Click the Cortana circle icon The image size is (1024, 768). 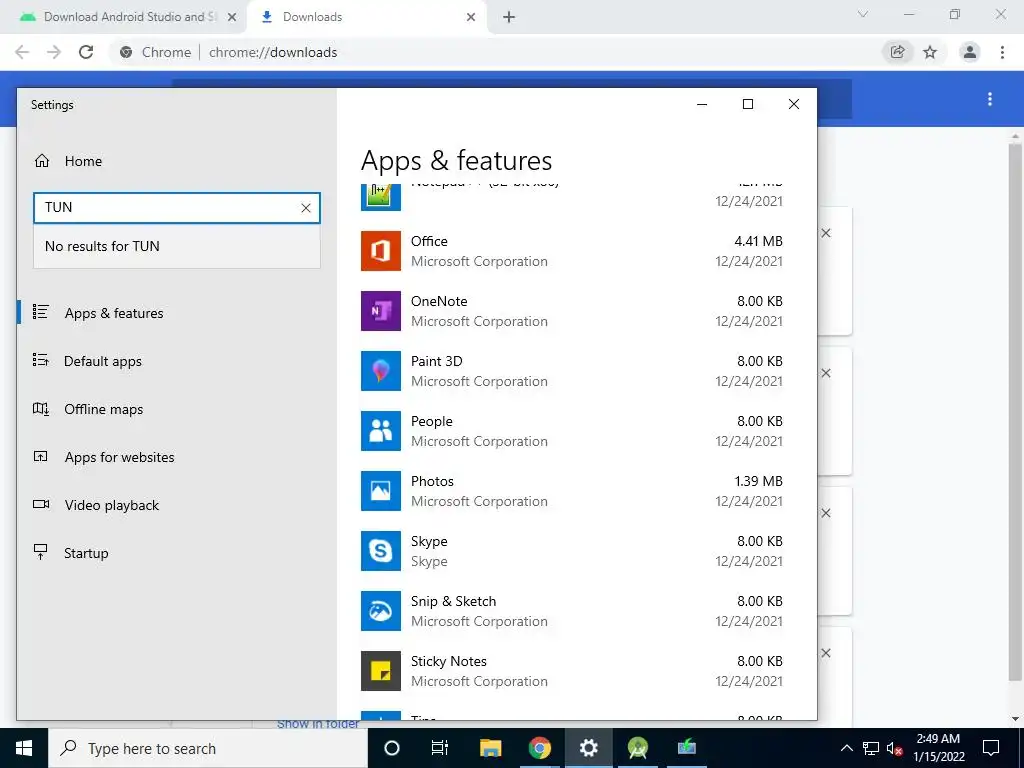[392, 748]
